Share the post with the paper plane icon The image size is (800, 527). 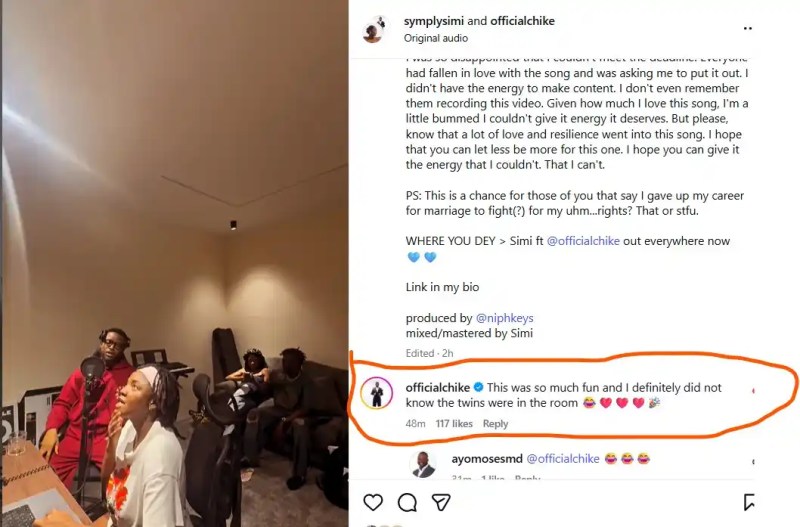pos(441,503)
